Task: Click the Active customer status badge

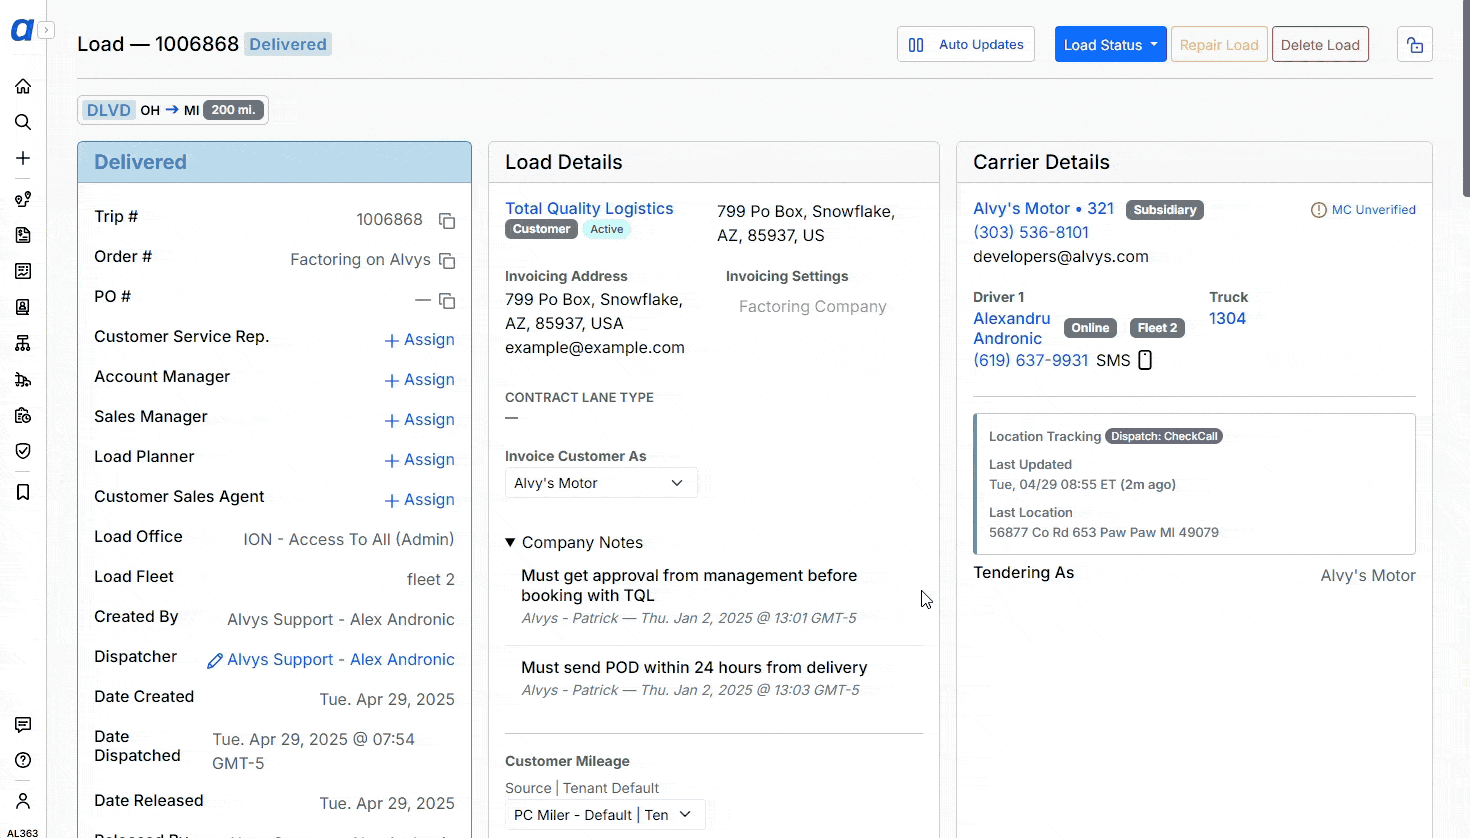Action: coord(606,229)
